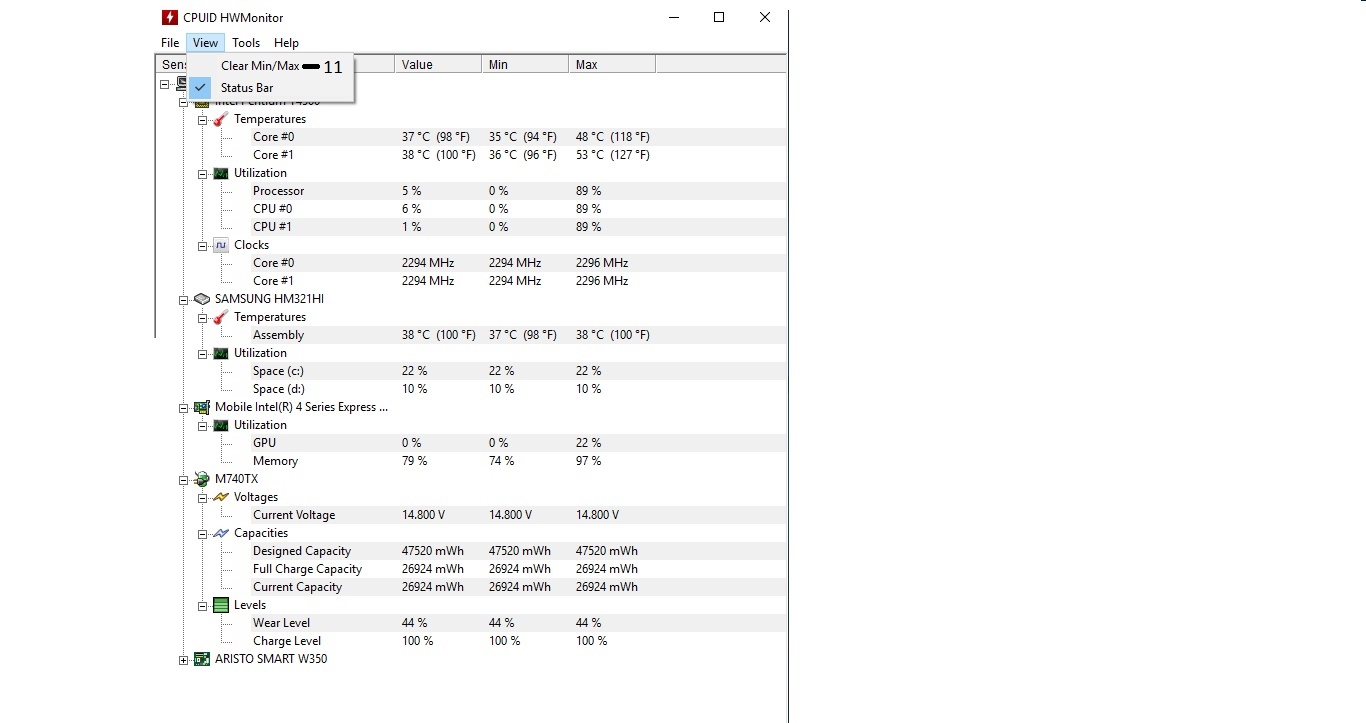Click ARISTO SMART W350 device icon
Image resolution: width=1366 pixels, height=723 pixels.
202,659
